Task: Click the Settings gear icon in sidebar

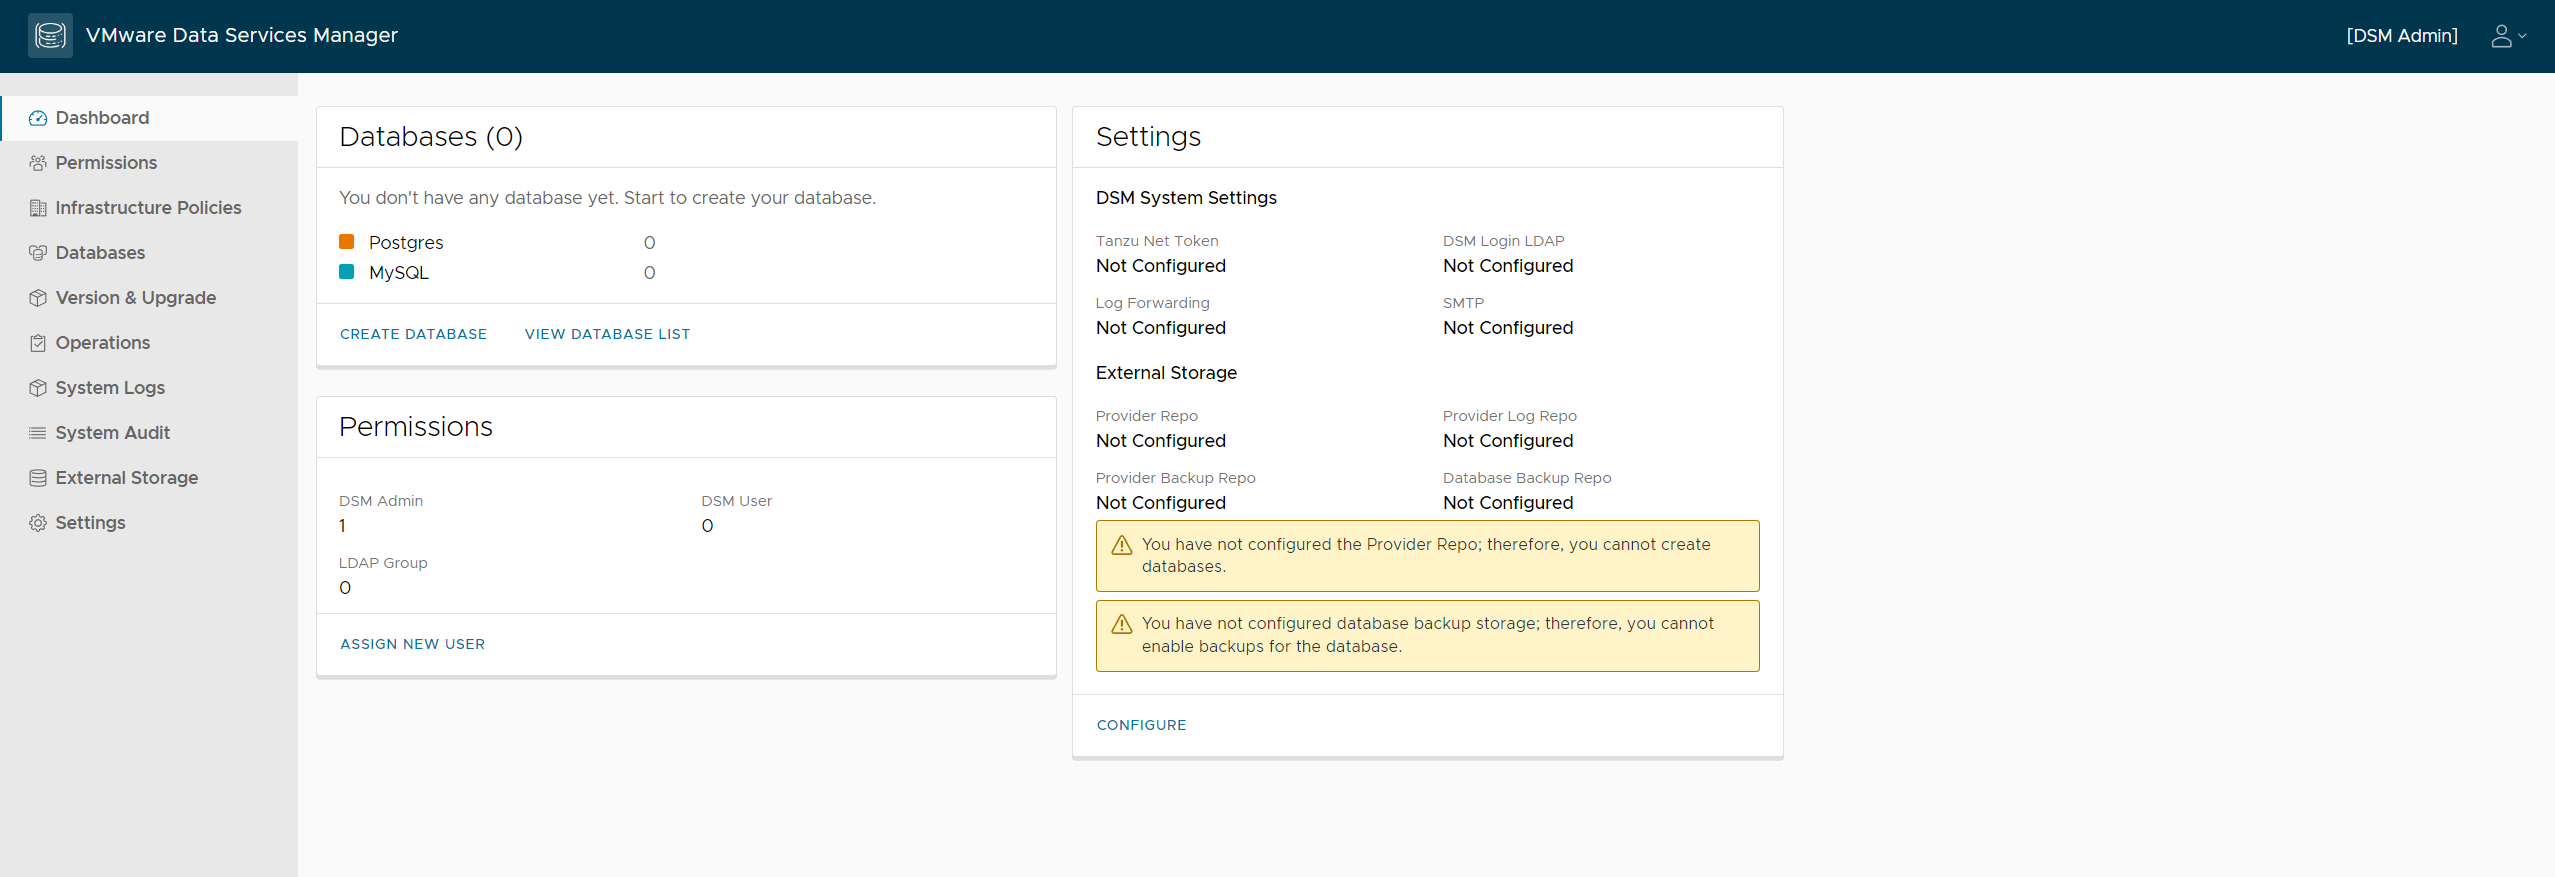Action: pyautogui.click(x=38, y=523)
